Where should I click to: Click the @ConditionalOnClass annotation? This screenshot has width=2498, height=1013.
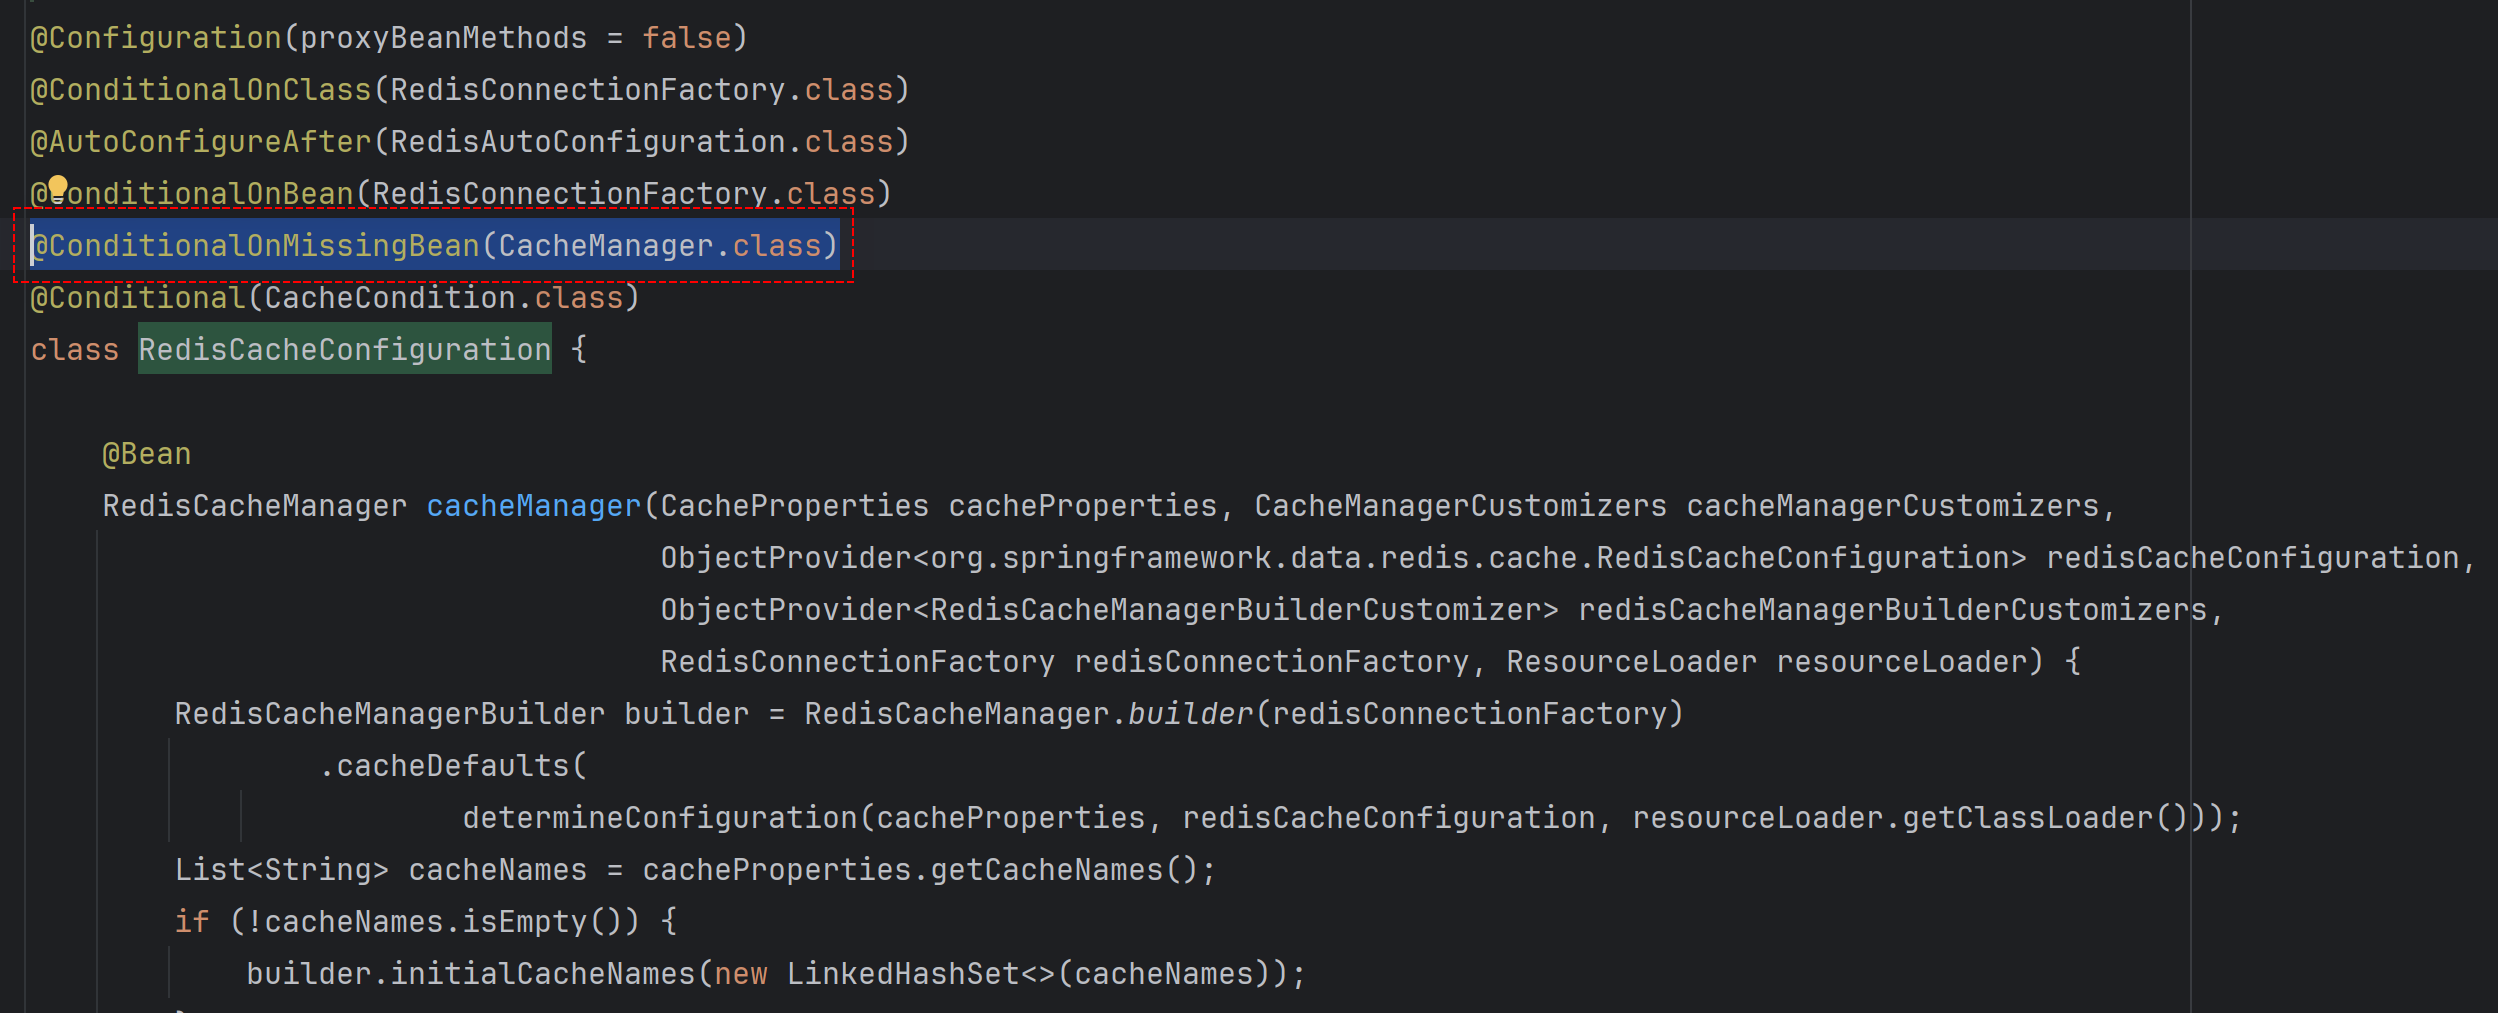click(201, 90)
